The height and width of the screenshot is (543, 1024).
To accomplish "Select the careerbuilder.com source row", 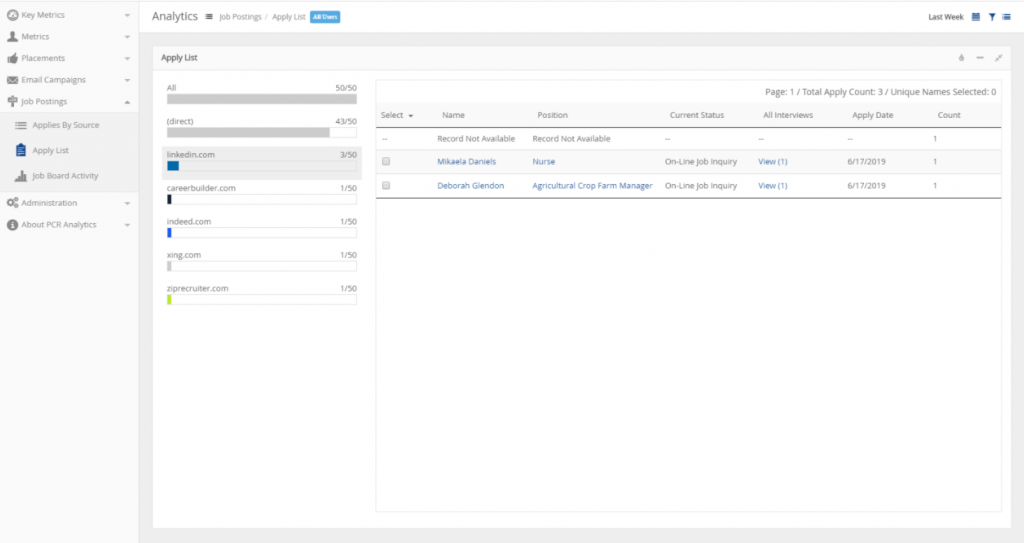I will [261, 194].
